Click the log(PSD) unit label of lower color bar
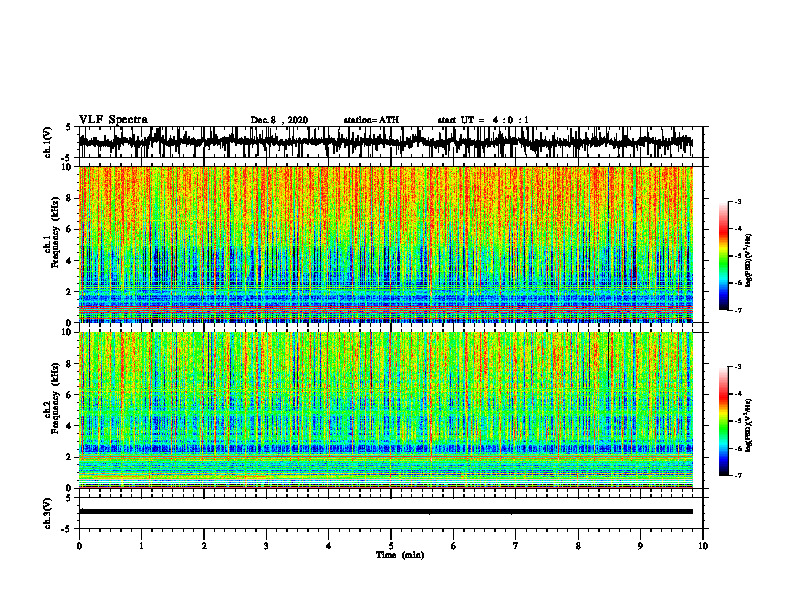Image resolution: width=792 pixels, height=612 pixels. pos(749,426)
